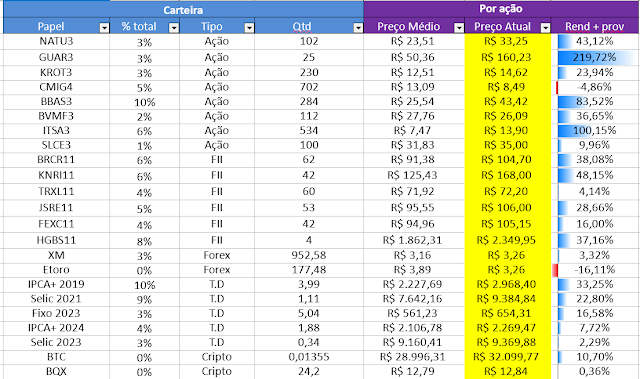Open the Tipo column filter dropdown
The height and width of the screenshot is (379, 640).
[249, 27]
